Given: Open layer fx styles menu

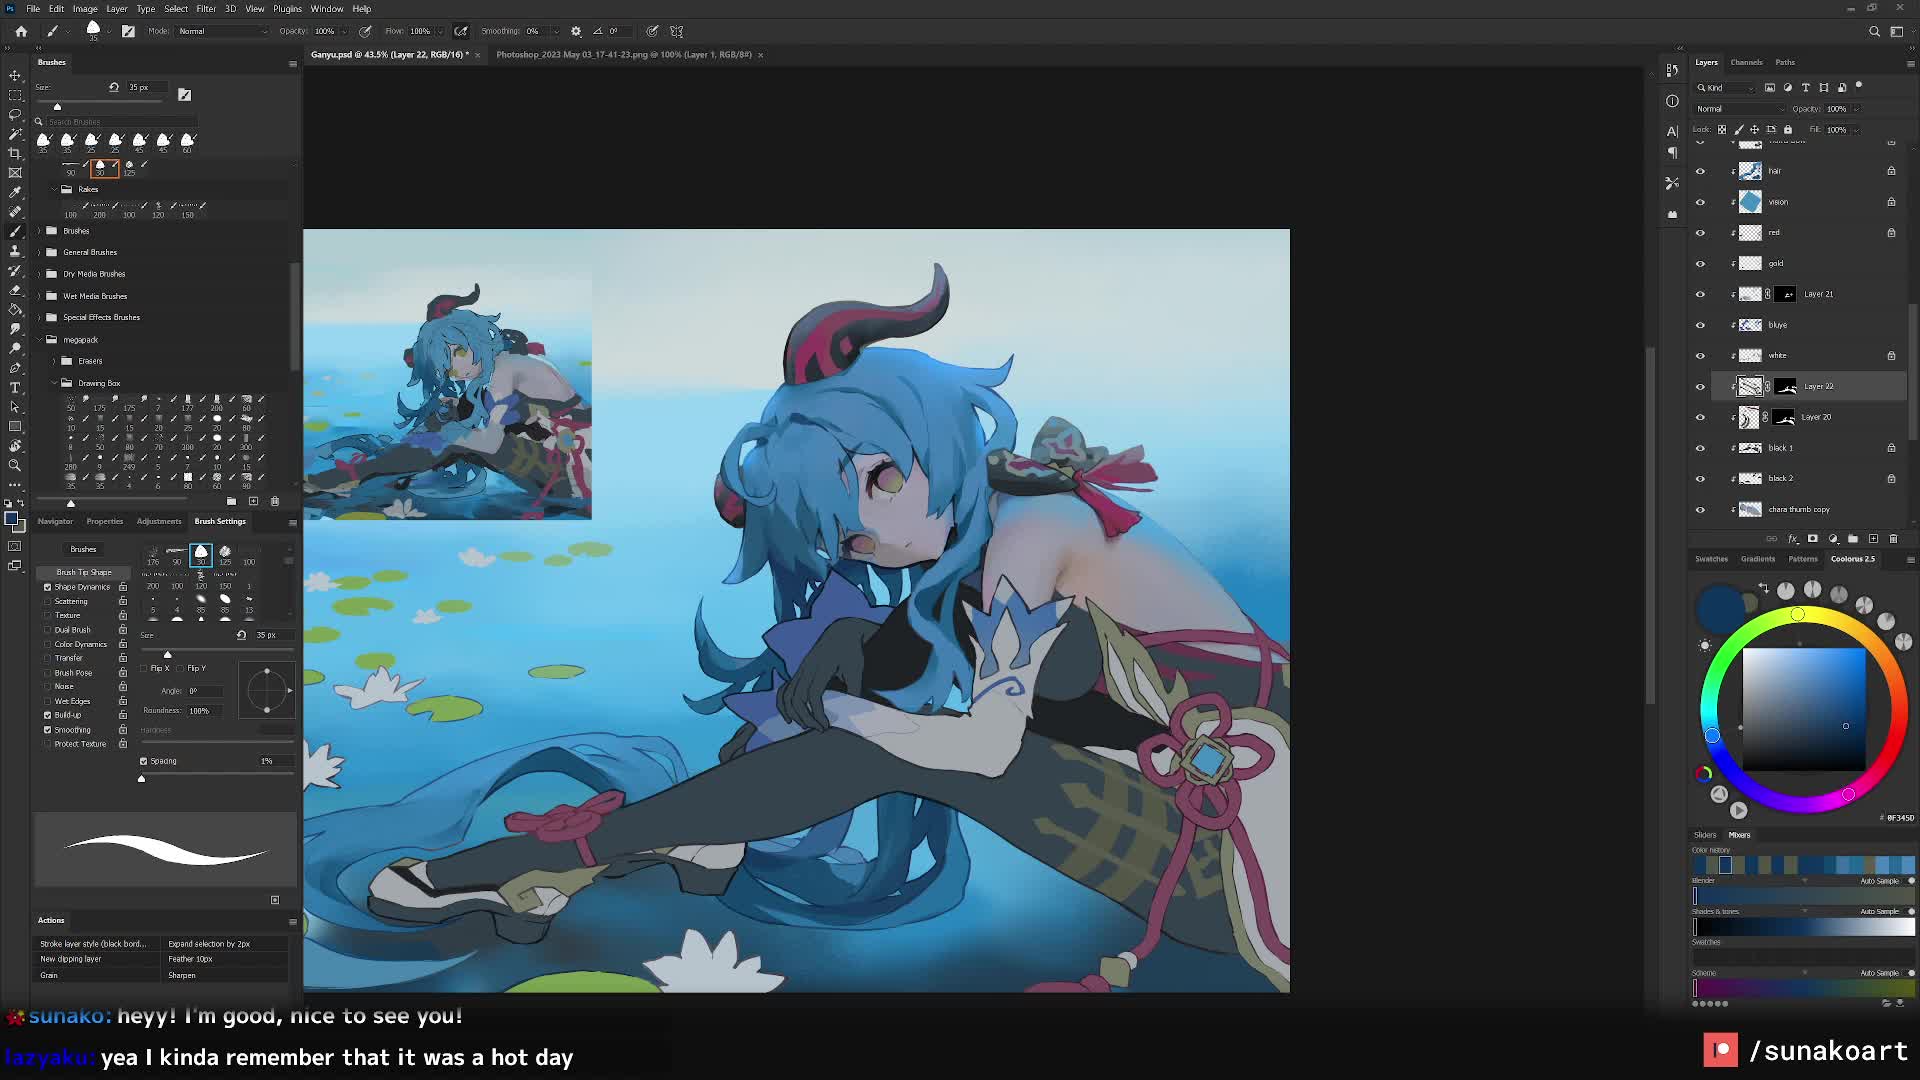Looking at the screenshot, I should coord(1792,539).
